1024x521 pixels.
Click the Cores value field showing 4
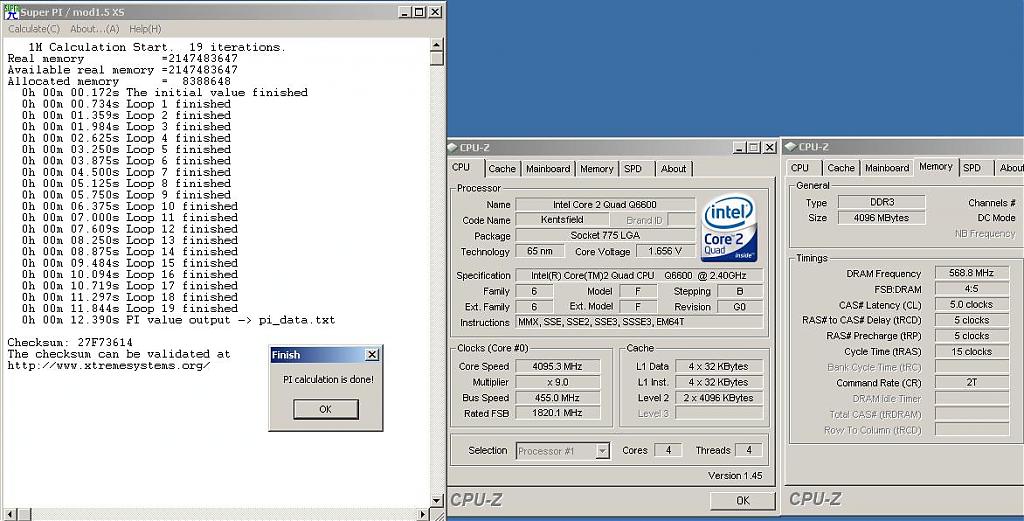(667, 450)
